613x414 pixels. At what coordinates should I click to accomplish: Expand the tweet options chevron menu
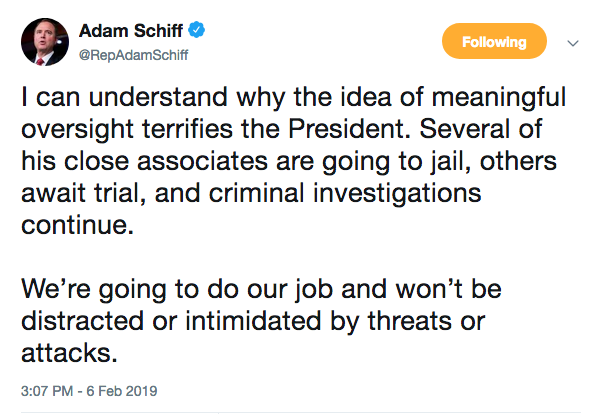pyautogui.click(x=573, y=43)
